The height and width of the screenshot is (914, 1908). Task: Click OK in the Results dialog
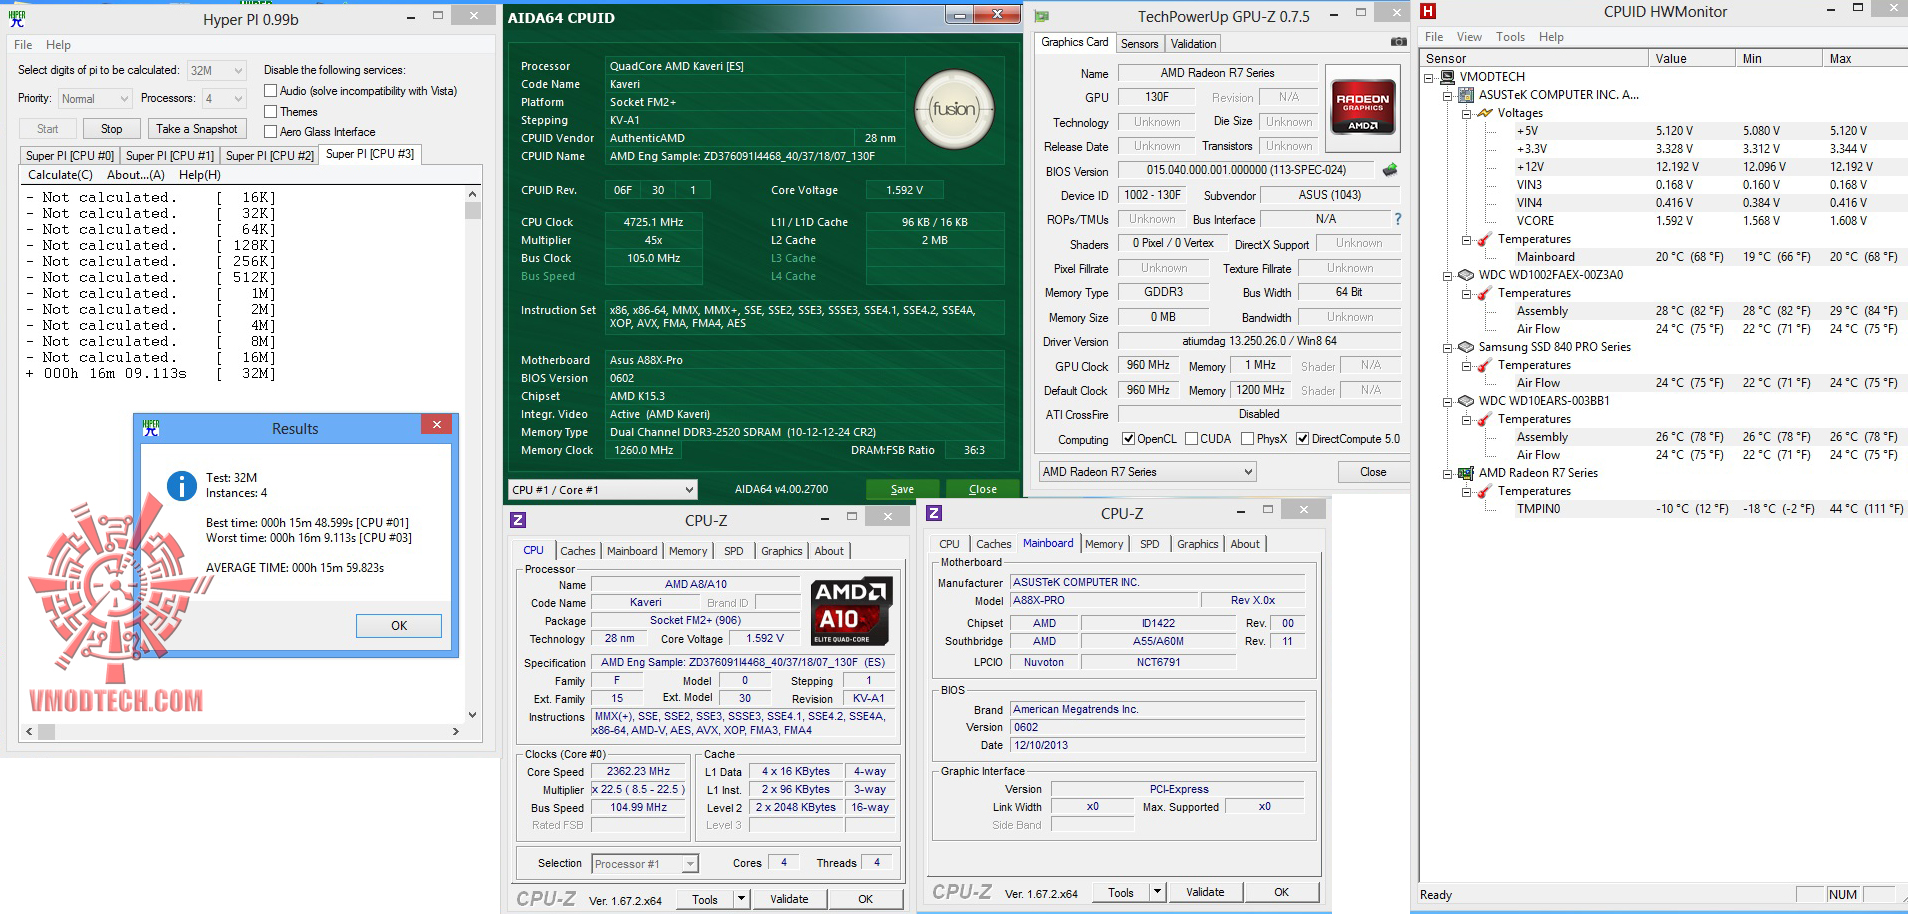pos(399,626)
